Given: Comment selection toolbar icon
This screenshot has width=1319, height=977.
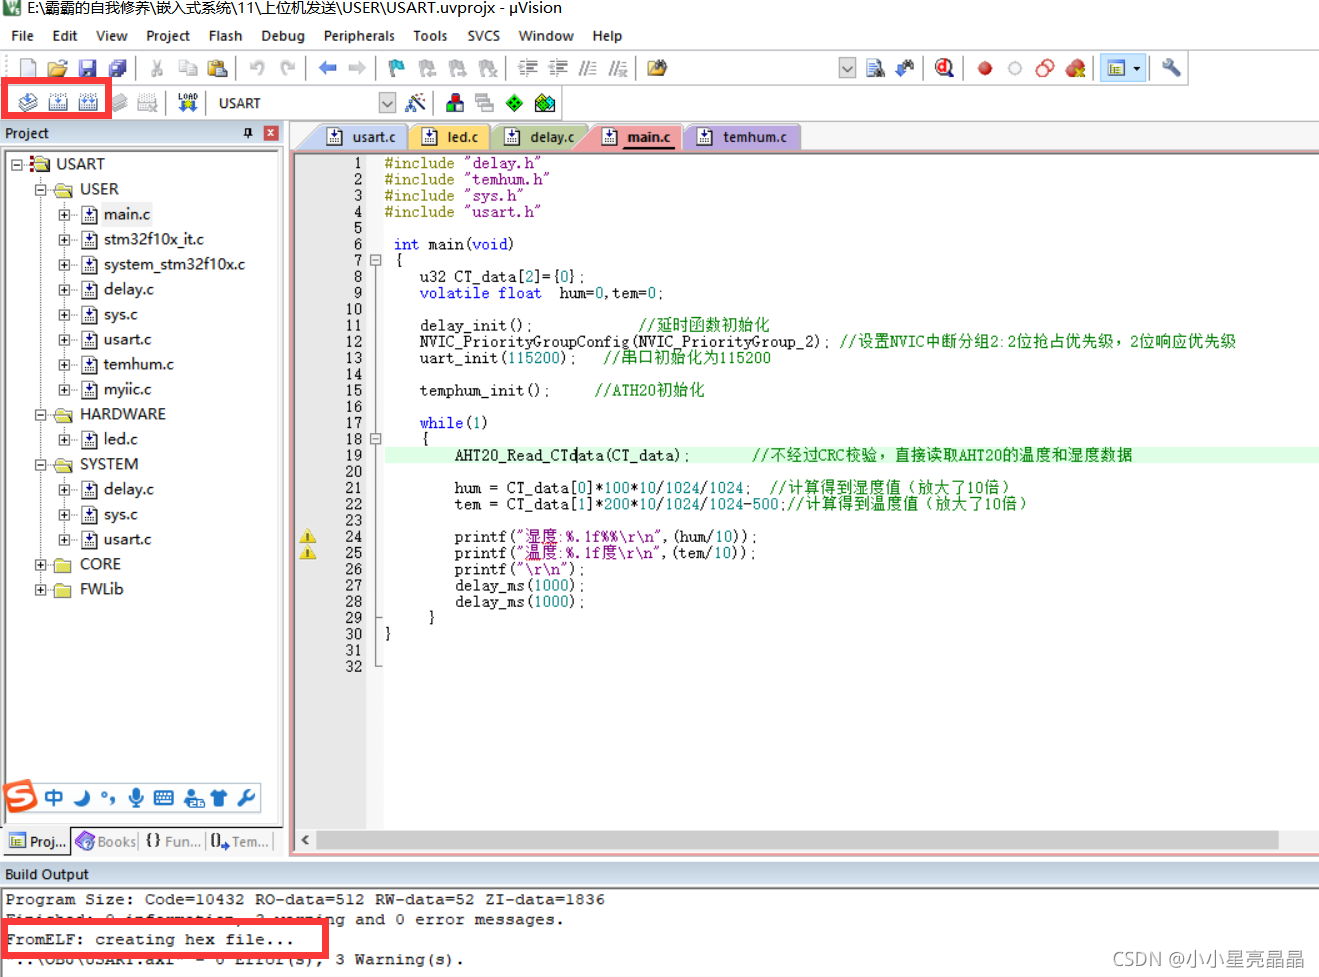Looking at the screenshot, I should [588, 68].
